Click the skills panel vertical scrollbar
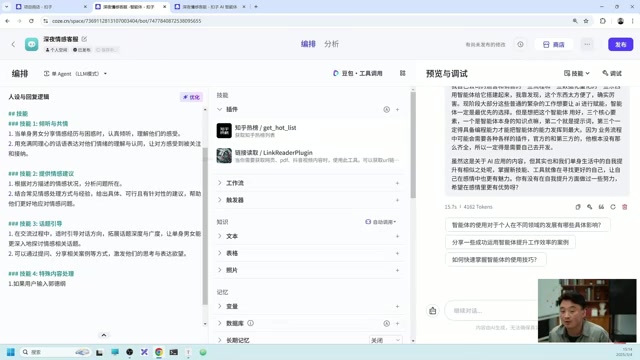 (x=413, y=145)
